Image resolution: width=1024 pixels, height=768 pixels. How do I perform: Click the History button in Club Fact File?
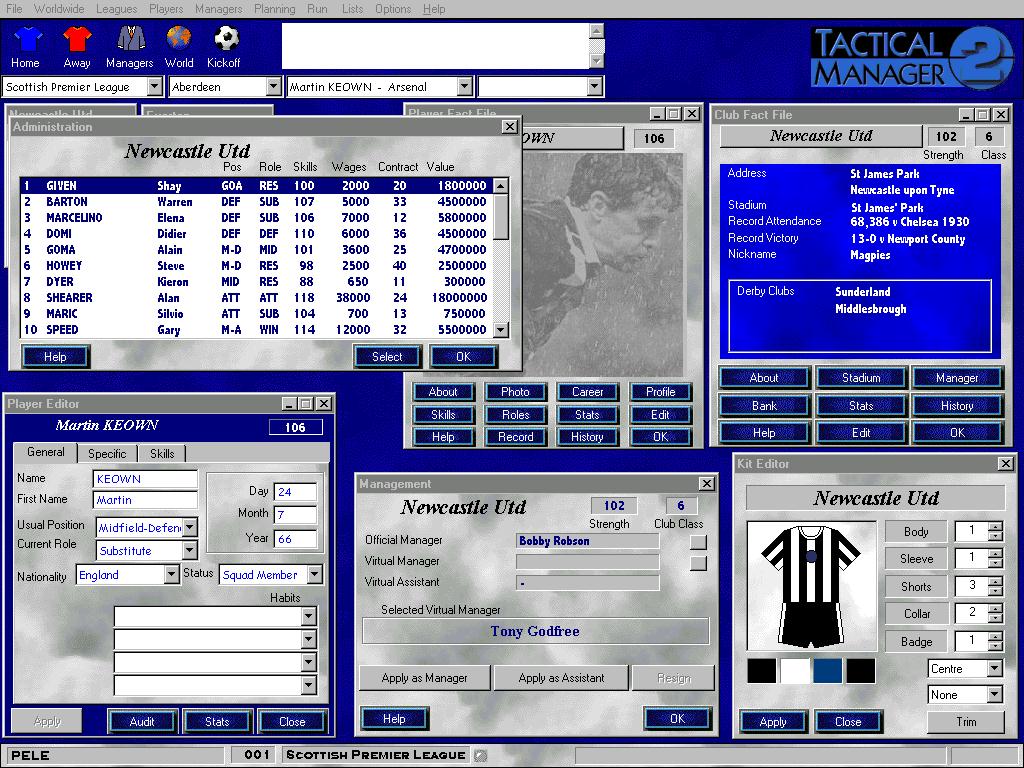click(x=957, y=406)
